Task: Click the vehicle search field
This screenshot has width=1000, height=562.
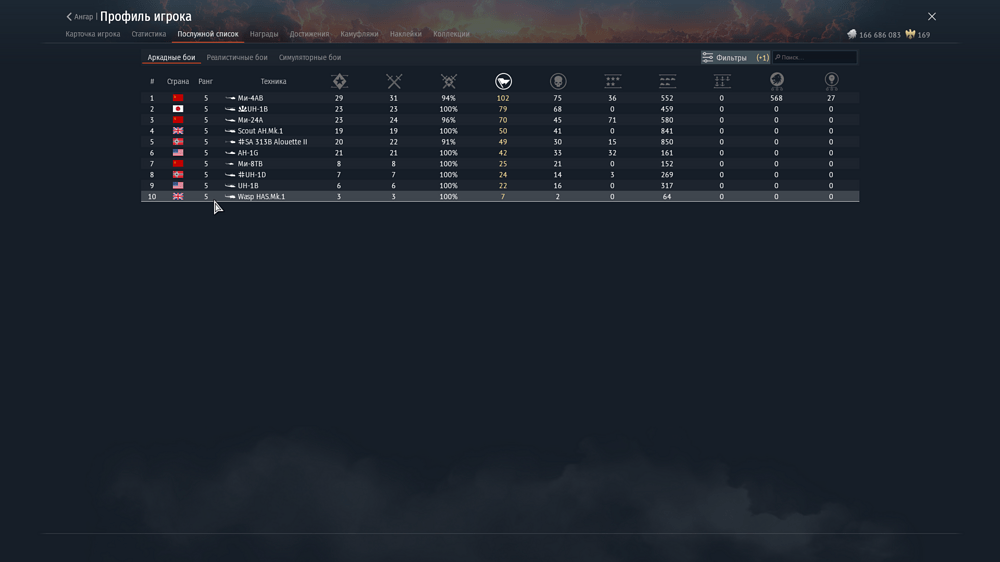Action: pyautogui.click(x=817, y=58)
